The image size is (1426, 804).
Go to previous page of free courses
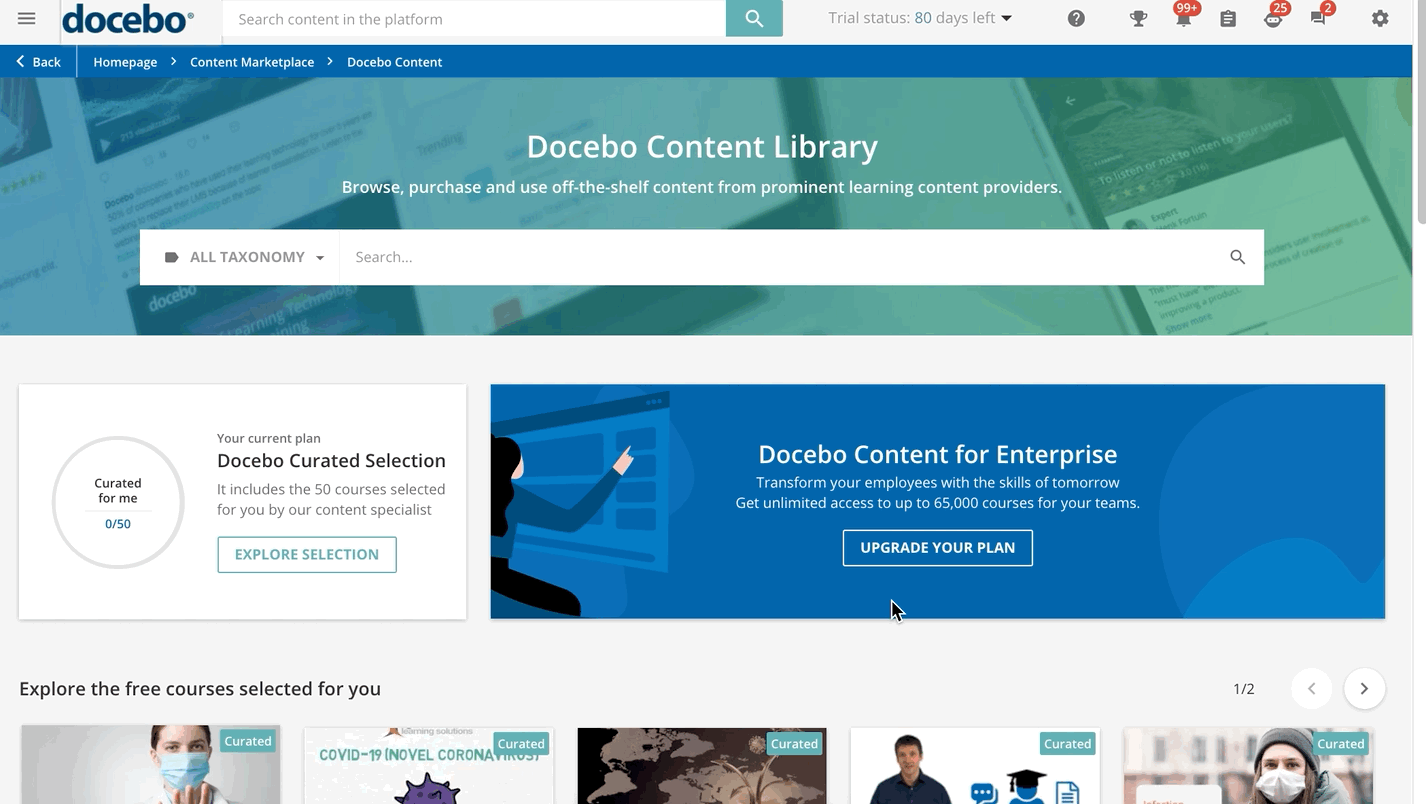pos(1311,689)
